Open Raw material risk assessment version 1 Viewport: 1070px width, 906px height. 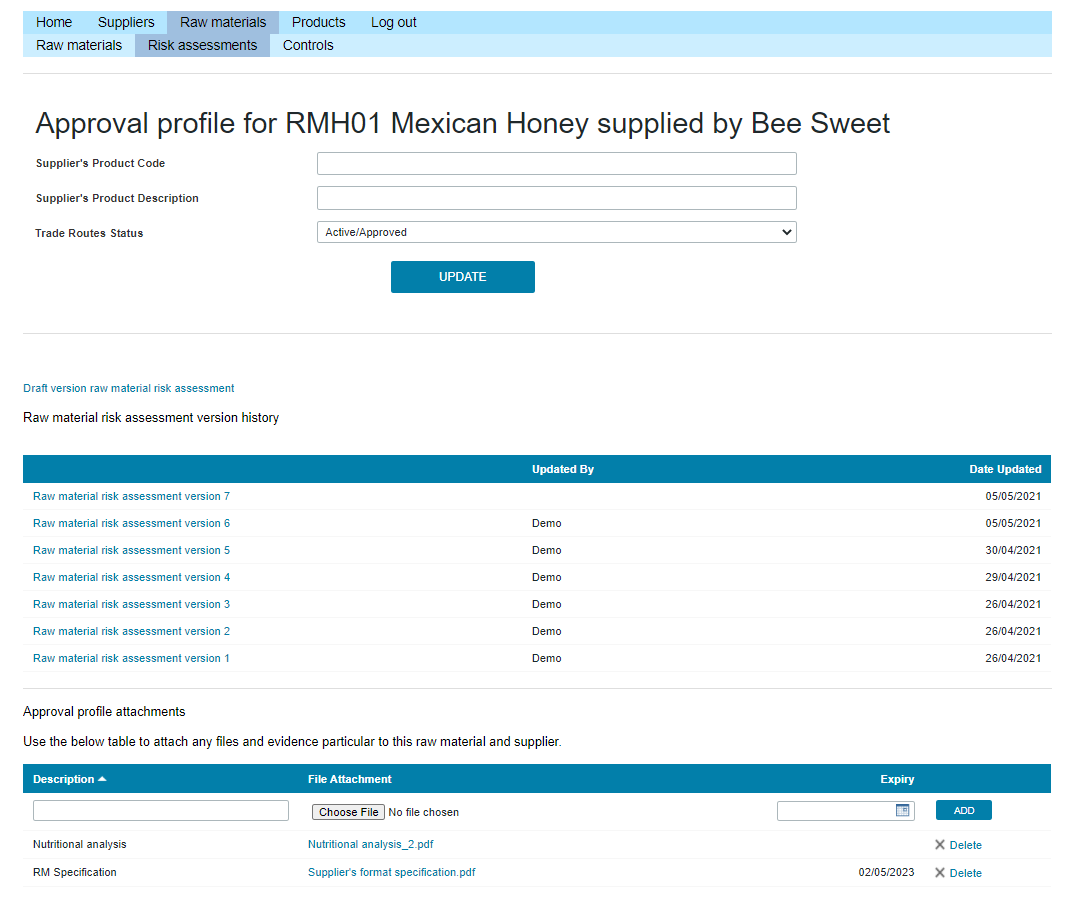[x=132, y=658]
